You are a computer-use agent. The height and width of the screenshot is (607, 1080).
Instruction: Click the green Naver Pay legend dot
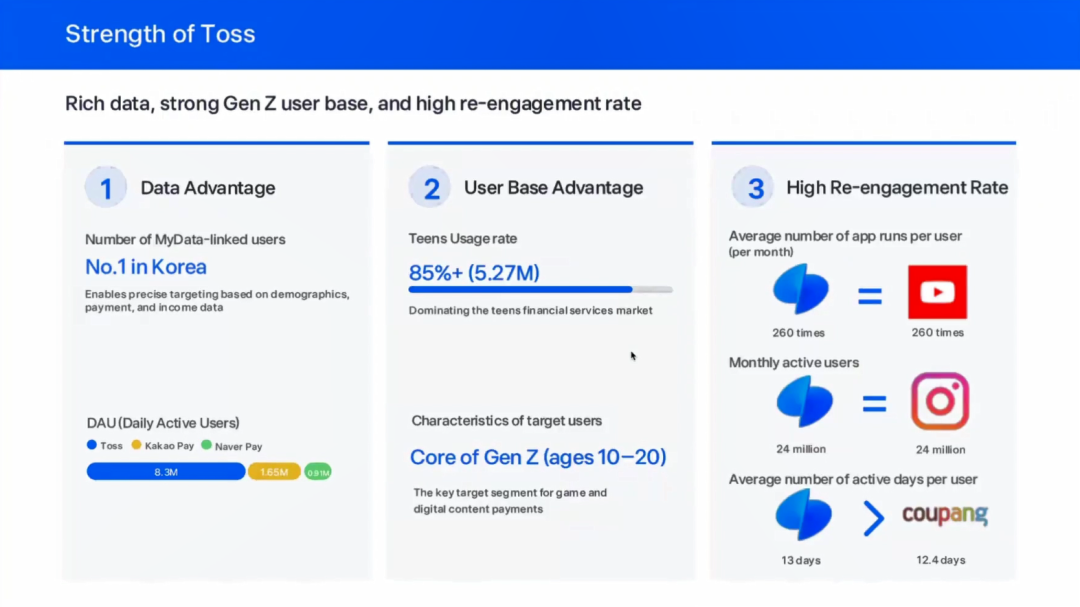coord(206,445)
